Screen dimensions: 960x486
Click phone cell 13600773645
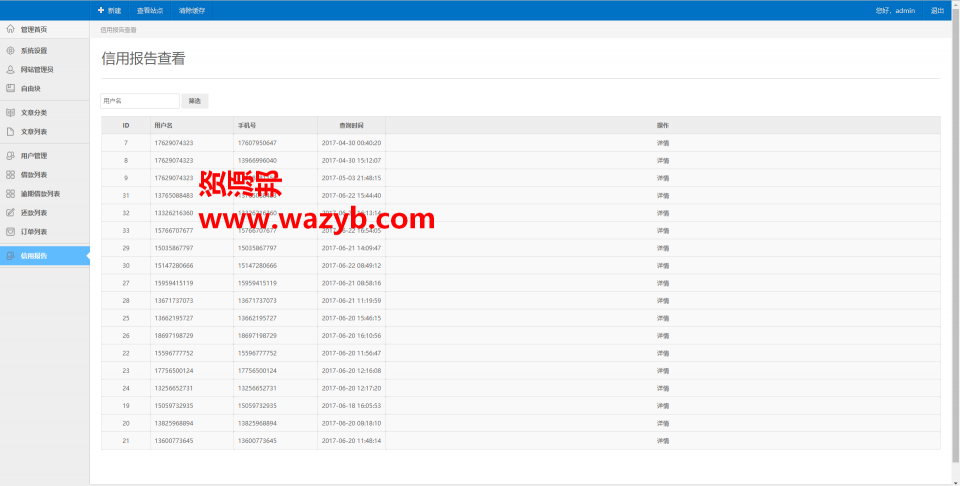tap(257, 441)
